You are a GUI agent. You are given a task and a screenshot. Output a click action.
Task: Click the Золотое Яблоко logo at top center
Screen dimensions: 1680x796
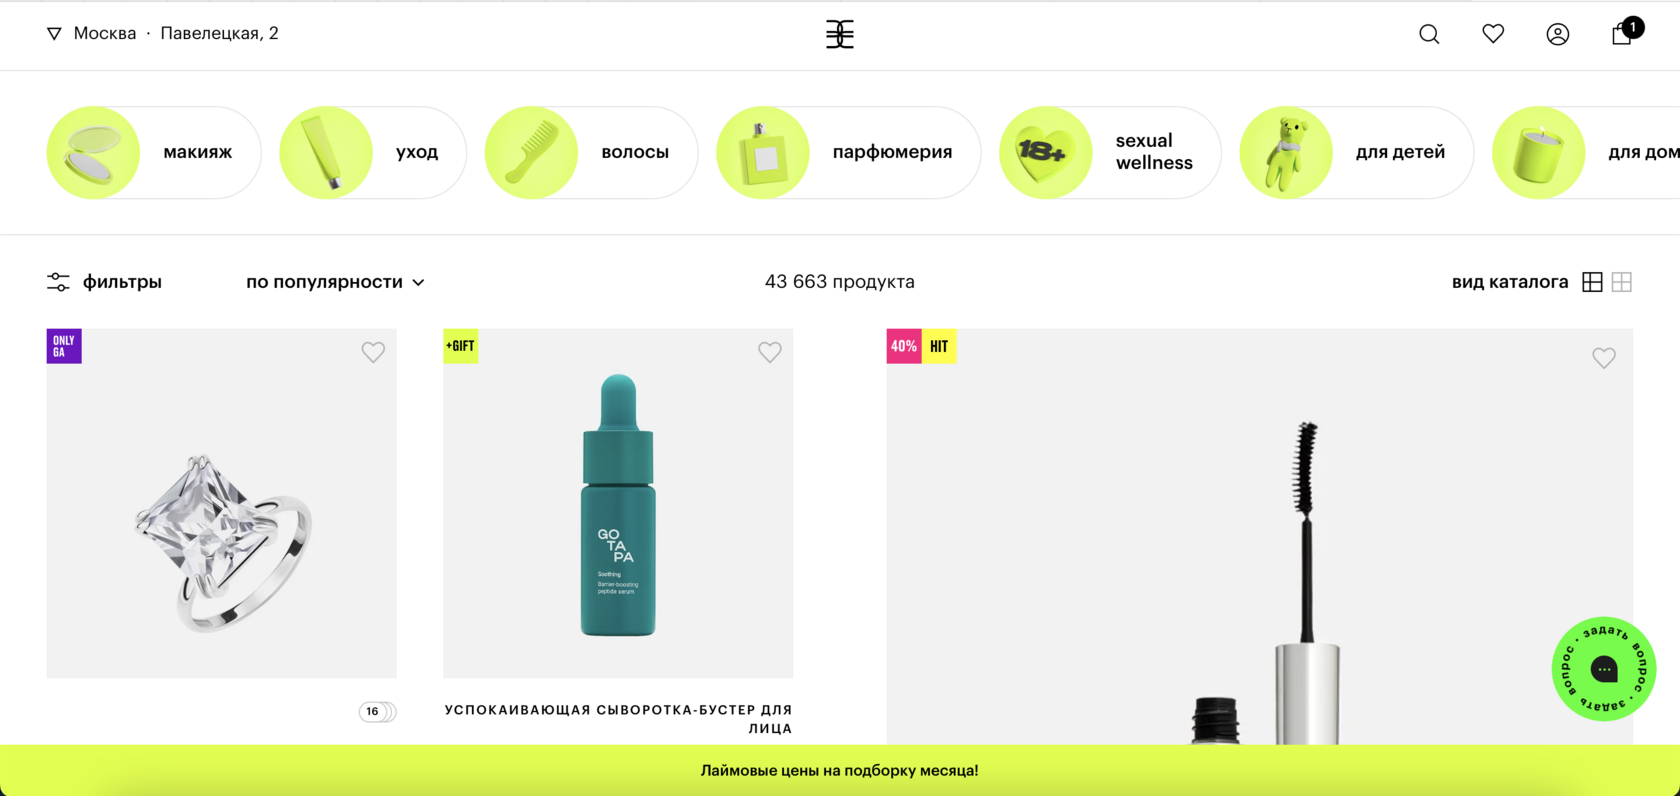[840, 34]
